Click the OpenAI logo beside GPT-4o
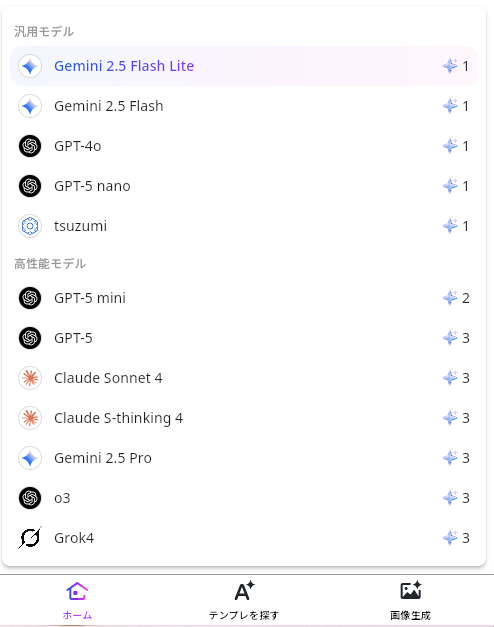This screenshot has width=494, height=627. (30, 146)
